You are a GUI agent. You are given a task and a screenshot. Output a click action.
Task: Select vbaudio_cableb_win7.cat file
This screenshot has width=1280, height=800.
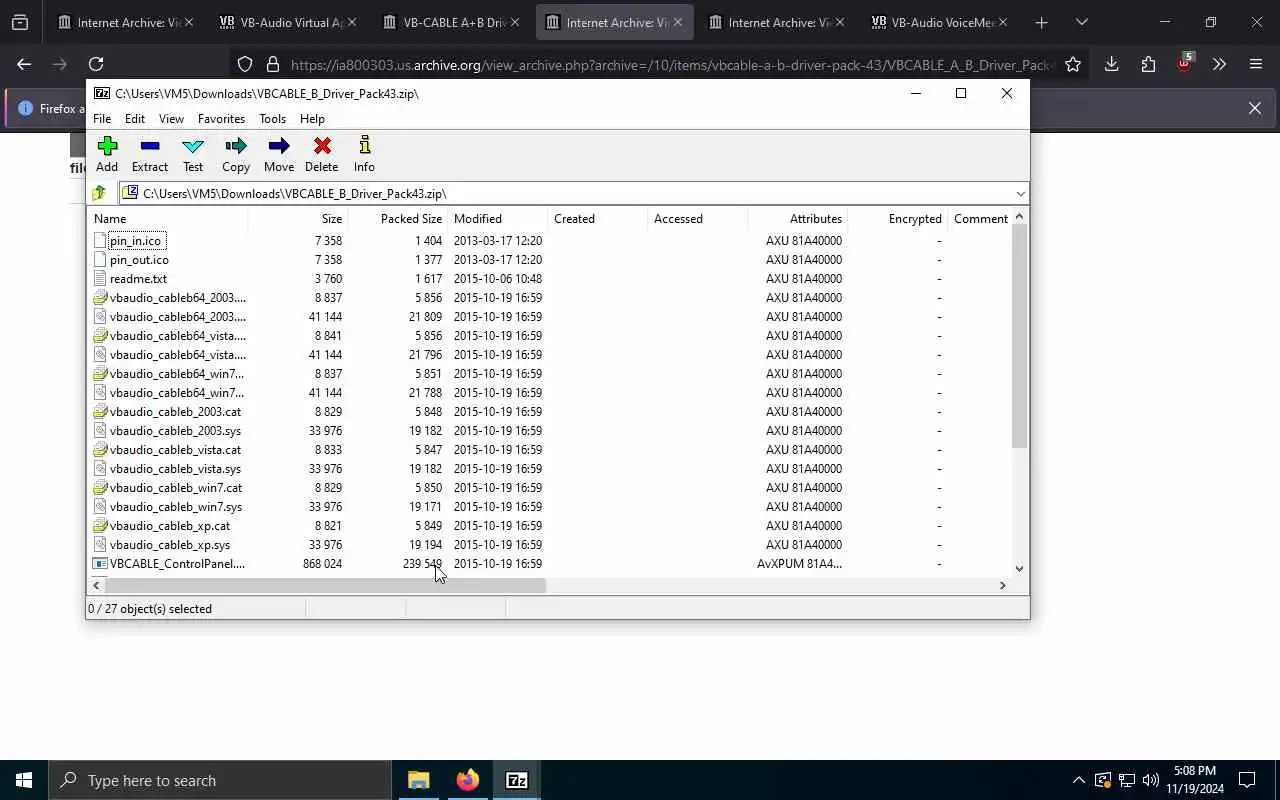coord(176,487)
